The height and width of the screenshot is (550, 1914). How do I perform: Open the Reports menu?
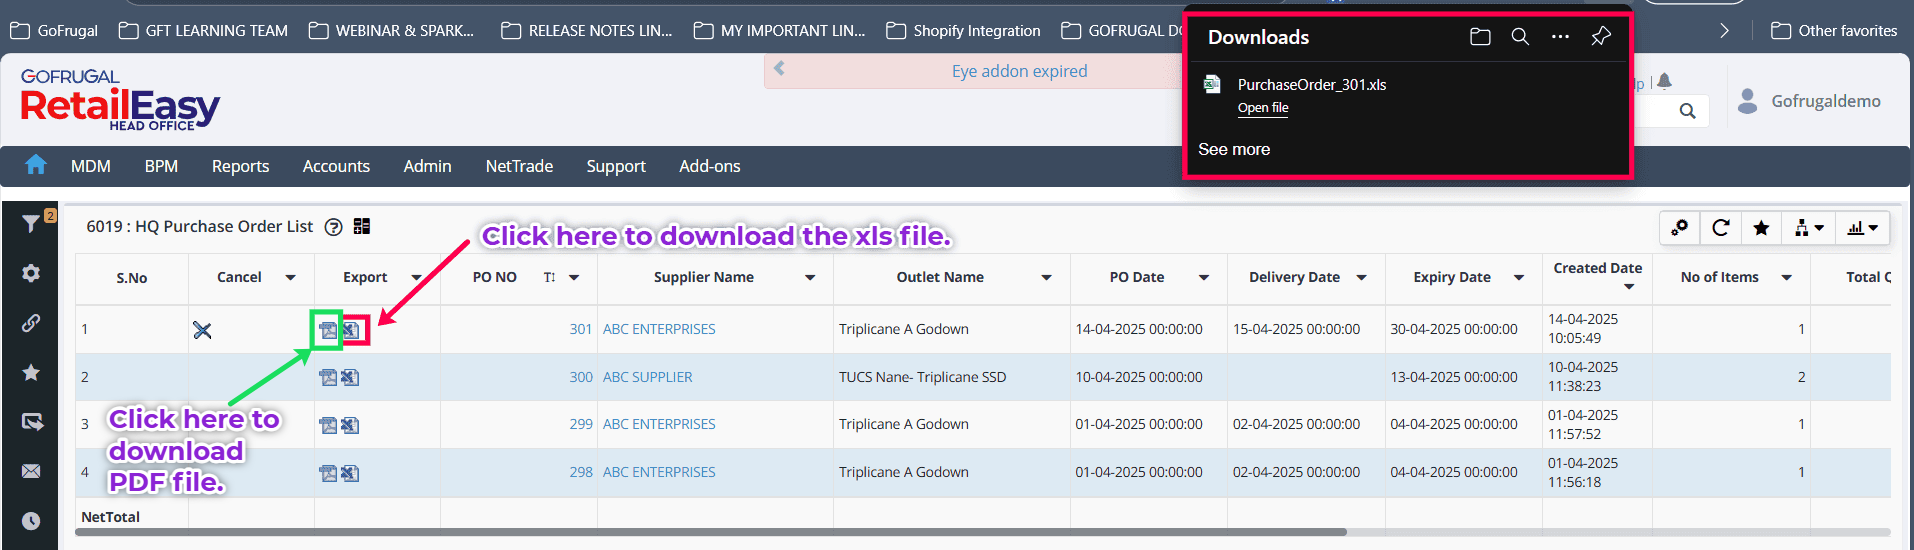point(240,166)
